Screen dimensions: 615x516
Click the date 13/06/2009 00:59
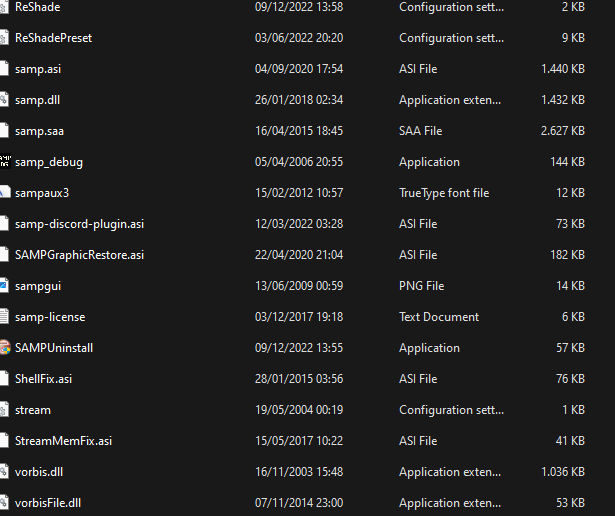tap(299, 285)
